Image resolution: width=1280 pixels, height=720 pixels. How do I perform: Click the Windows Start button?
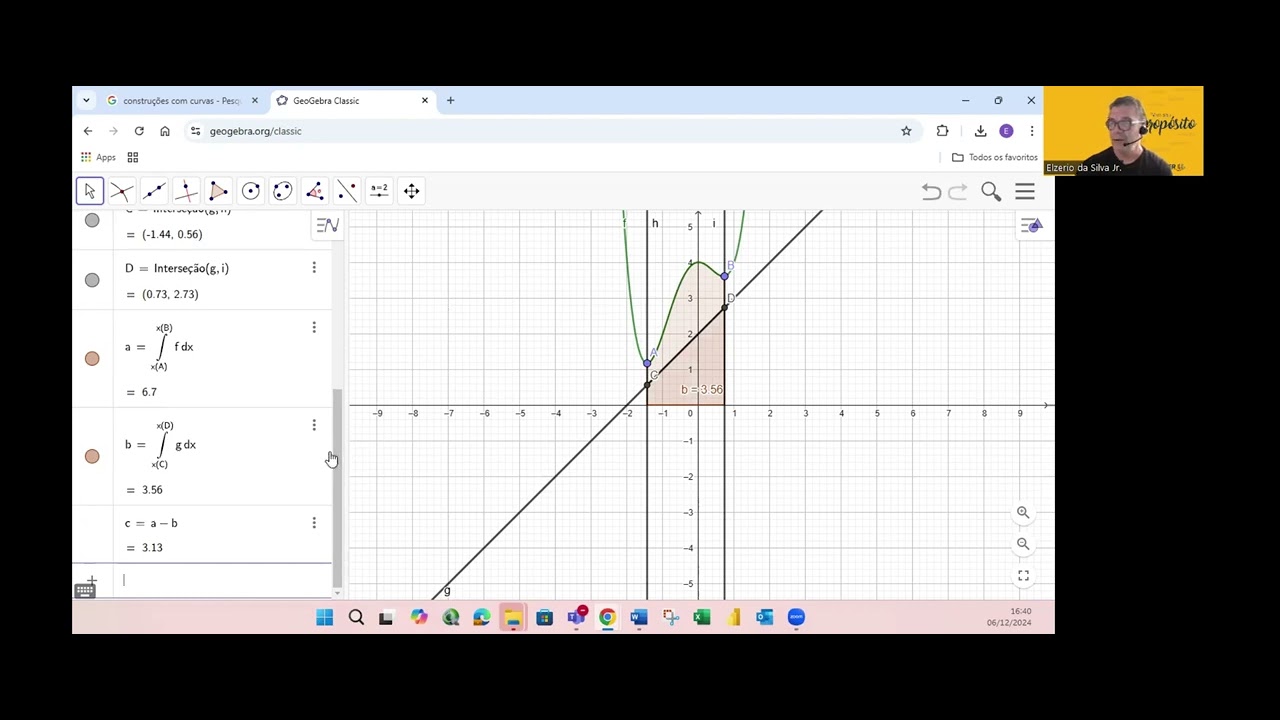(324, 618)
